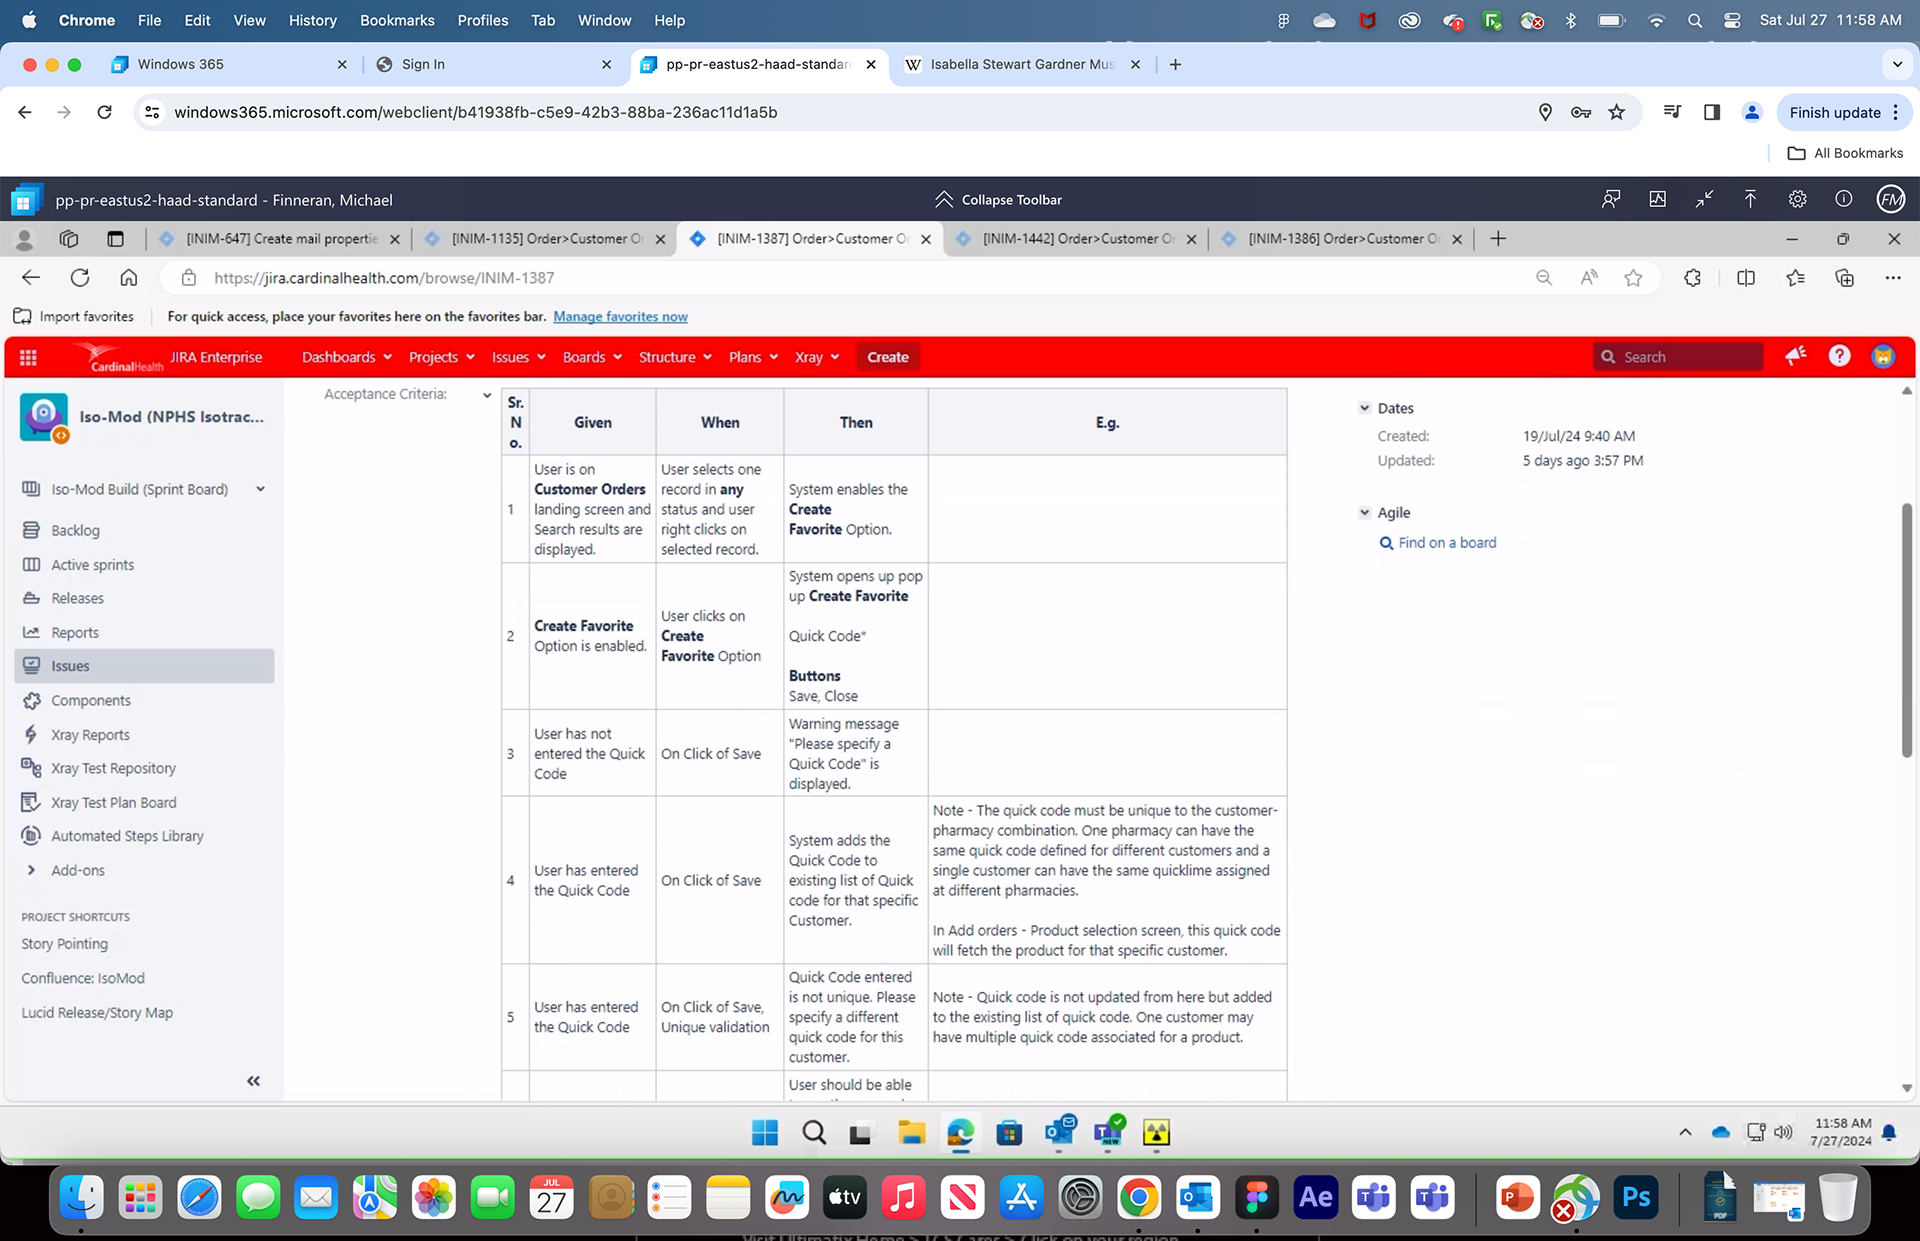Collapse the Dates section
The image size is (1920, 1241).
tap(1365, 408)
